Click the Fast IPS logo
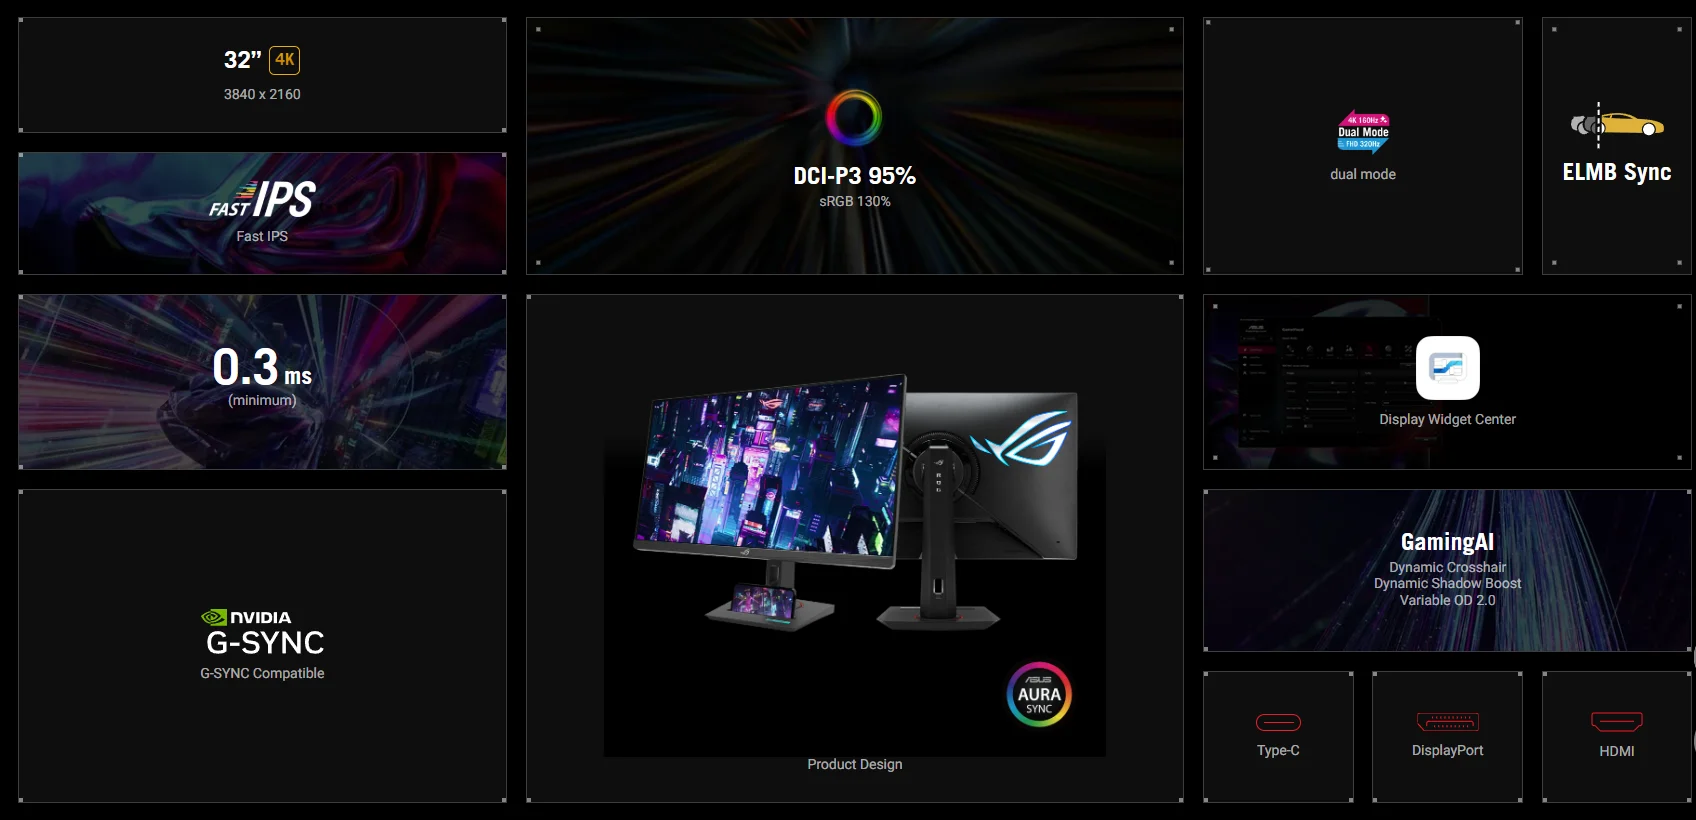The height and width of the screenshot is (820, 1696). [x=262, y=199]
